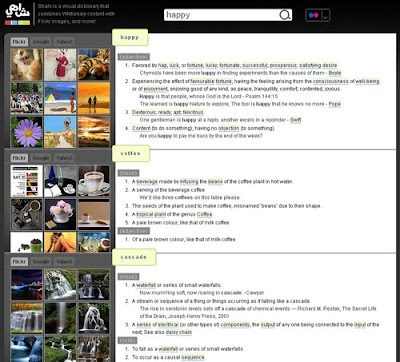The height and width of the screenshot is (362, 400).
Task: Follow the 'waterfall' link in cascade noun definition
Action: 146,285
